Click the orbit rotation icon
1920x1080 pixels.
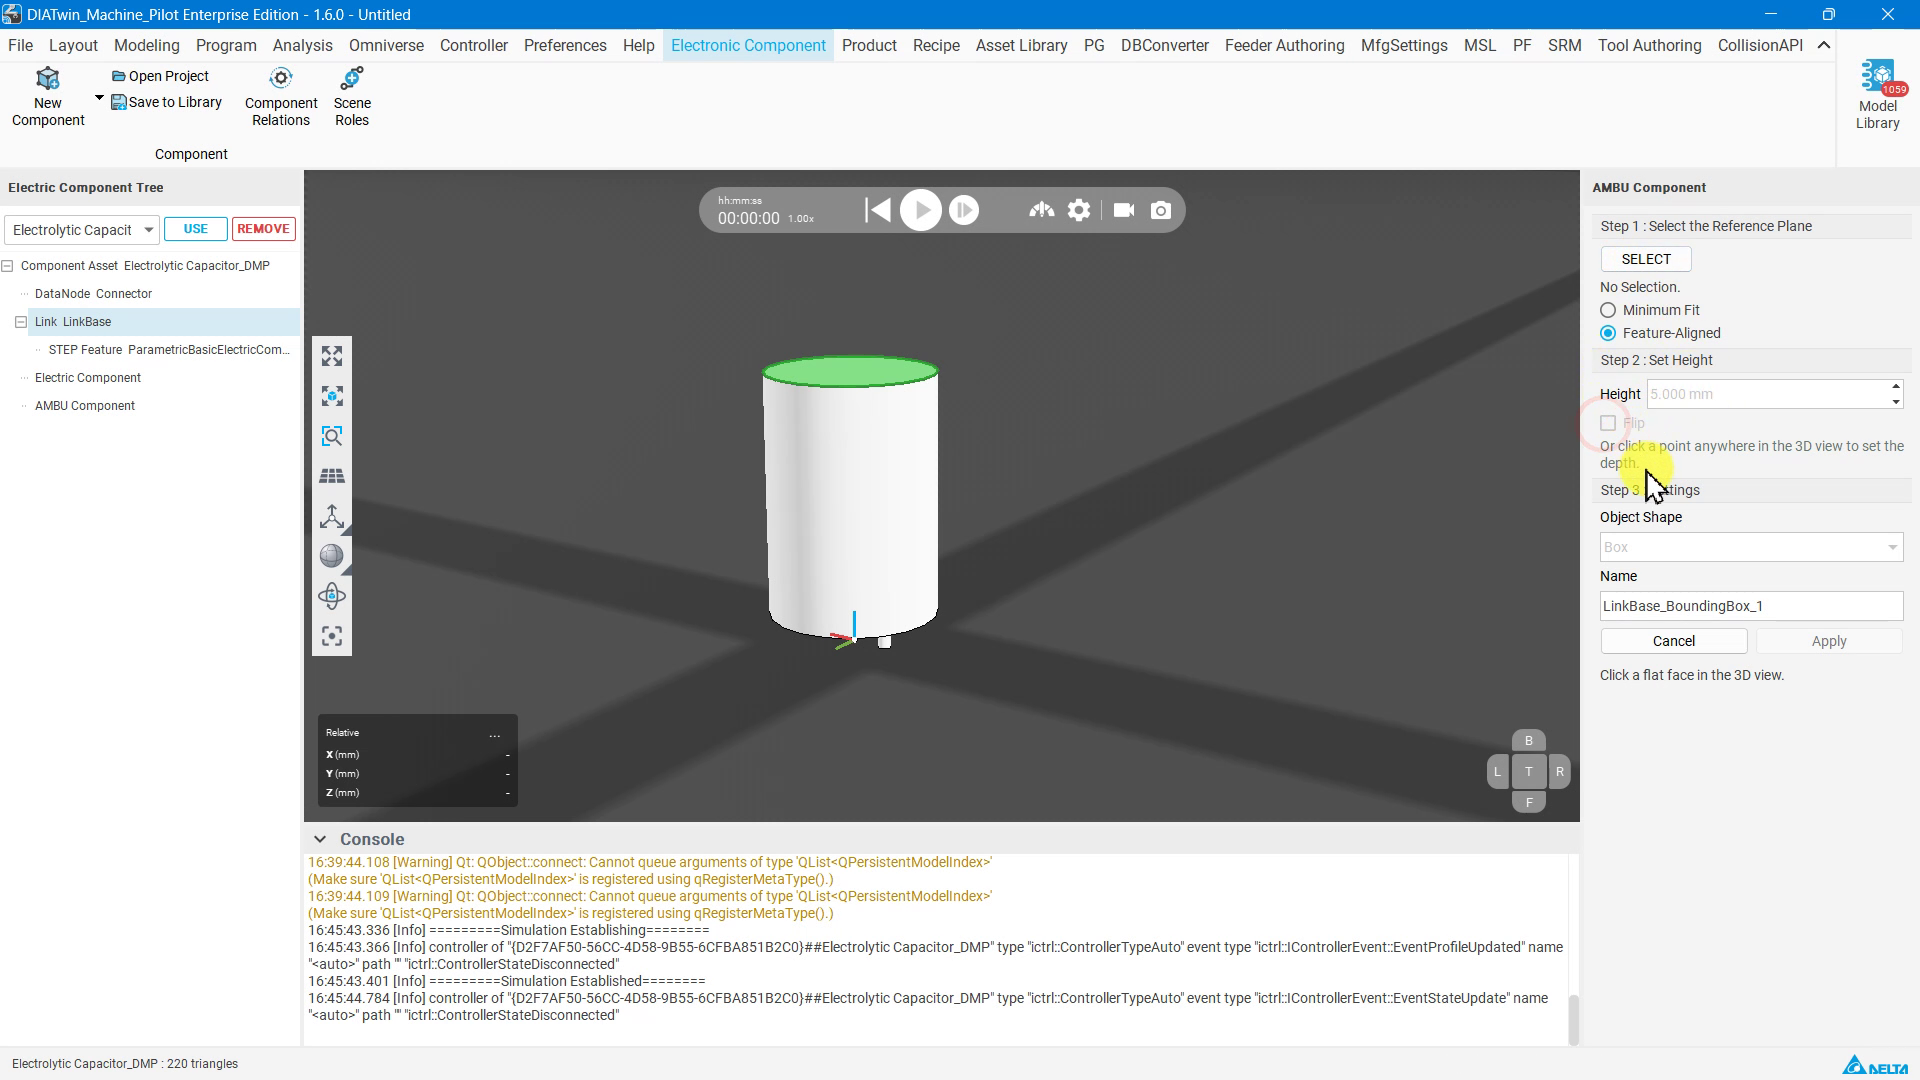point(332,596)
